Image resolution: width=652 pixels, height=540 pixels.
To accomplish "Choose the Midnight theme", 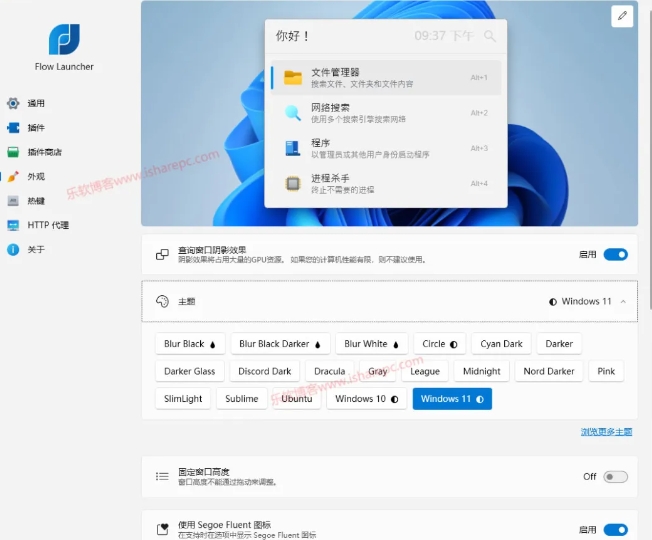I will pos(482,371).
